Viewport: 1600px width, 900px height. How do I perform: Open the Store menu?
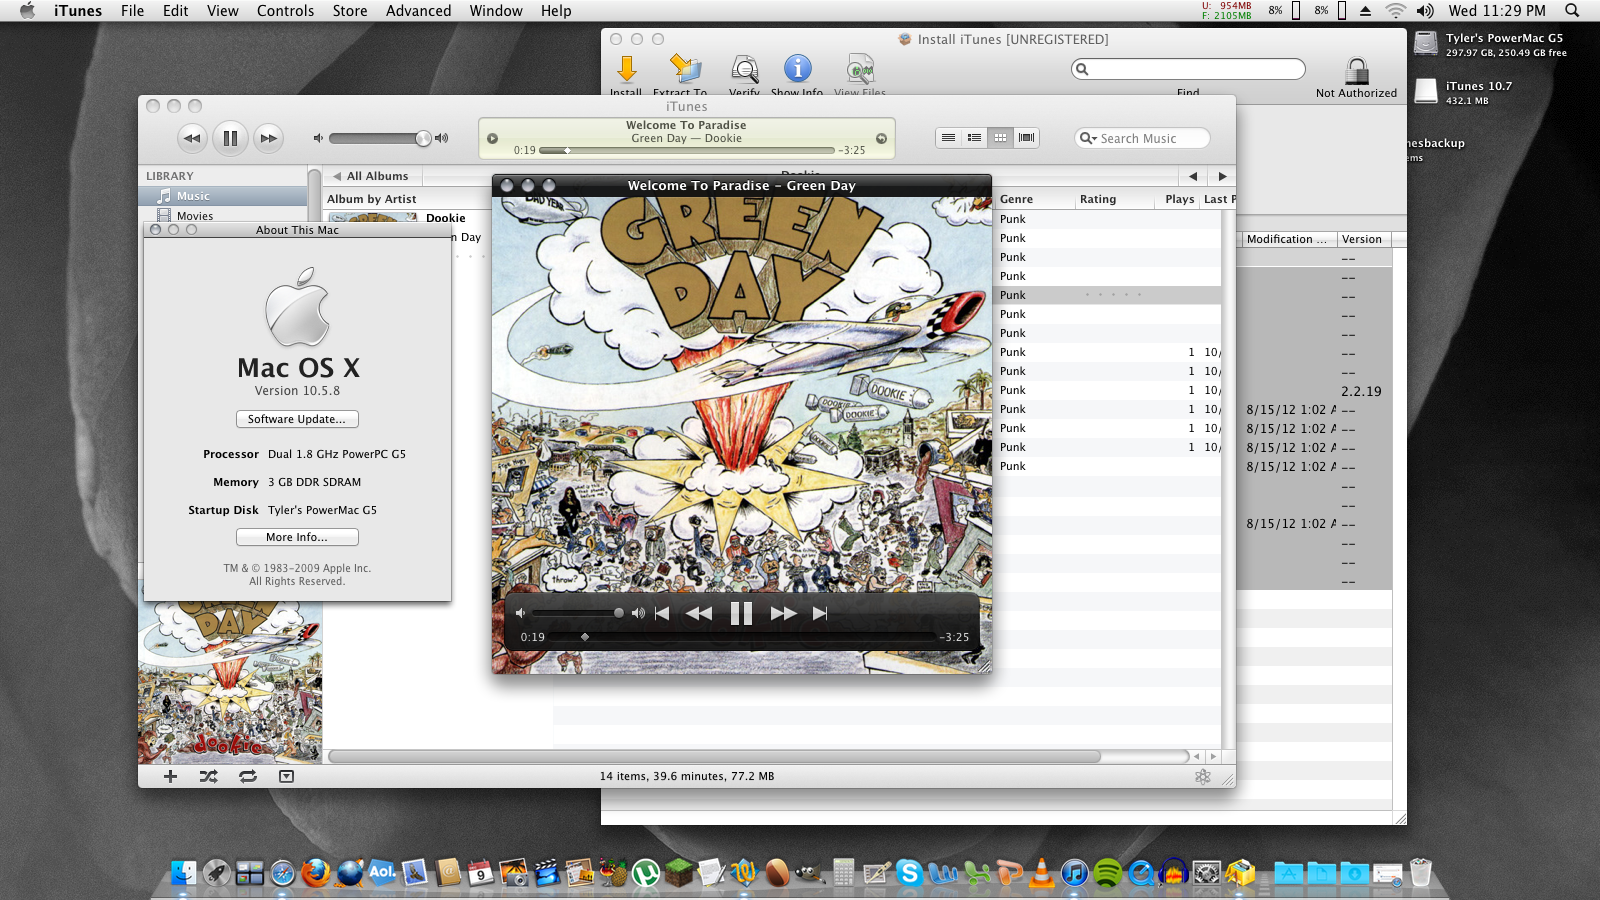350,11
